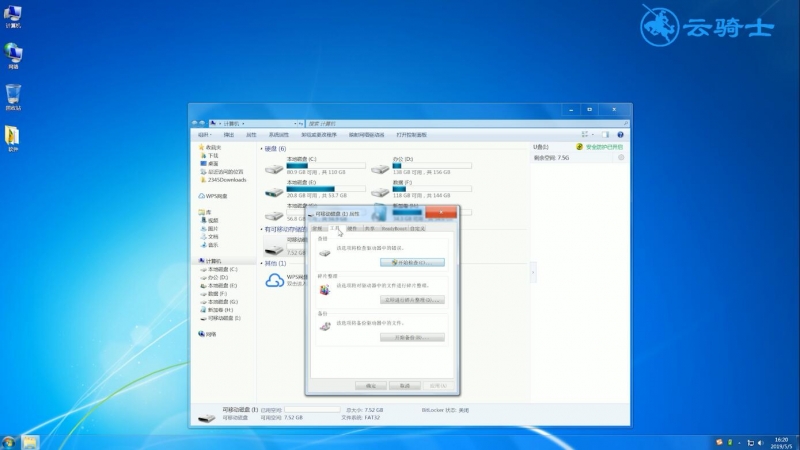The image size is (800, 450).
Task: Select the 56.8 GB local disk icon
Action: click(274, 215)
